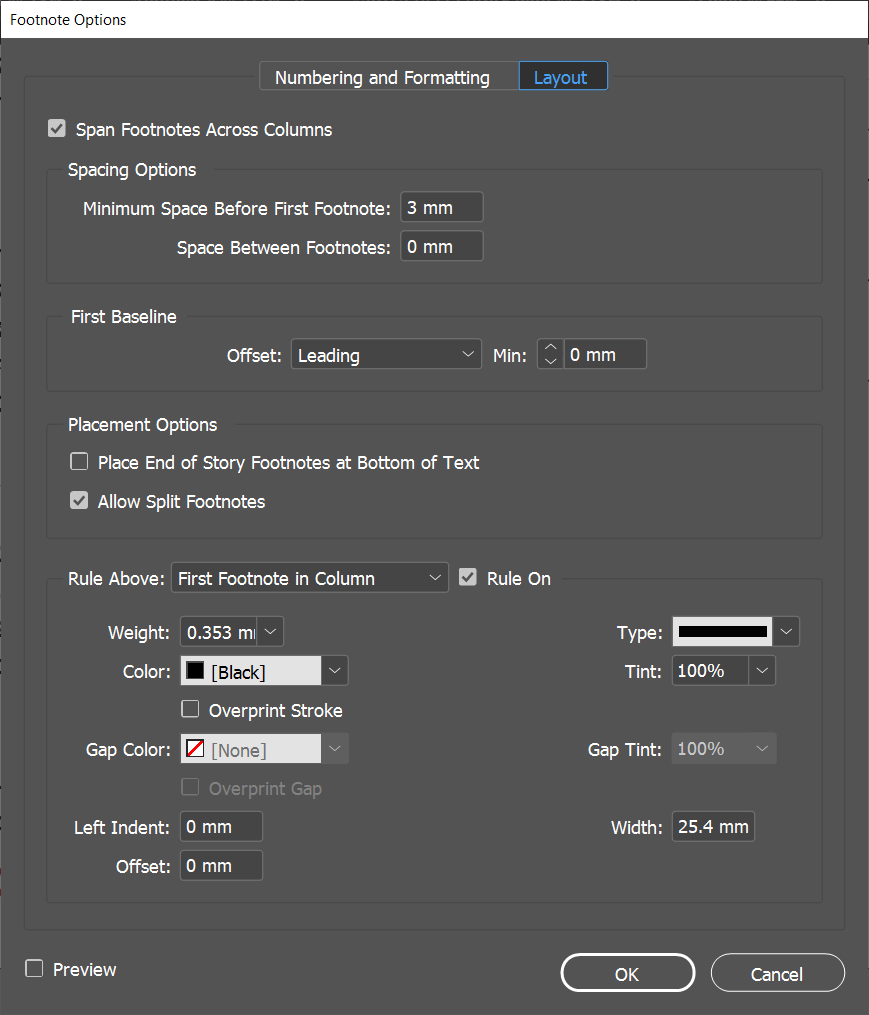Click the rule Width input field
This screenshot has height=1015, width=869.
pos(712,827)
